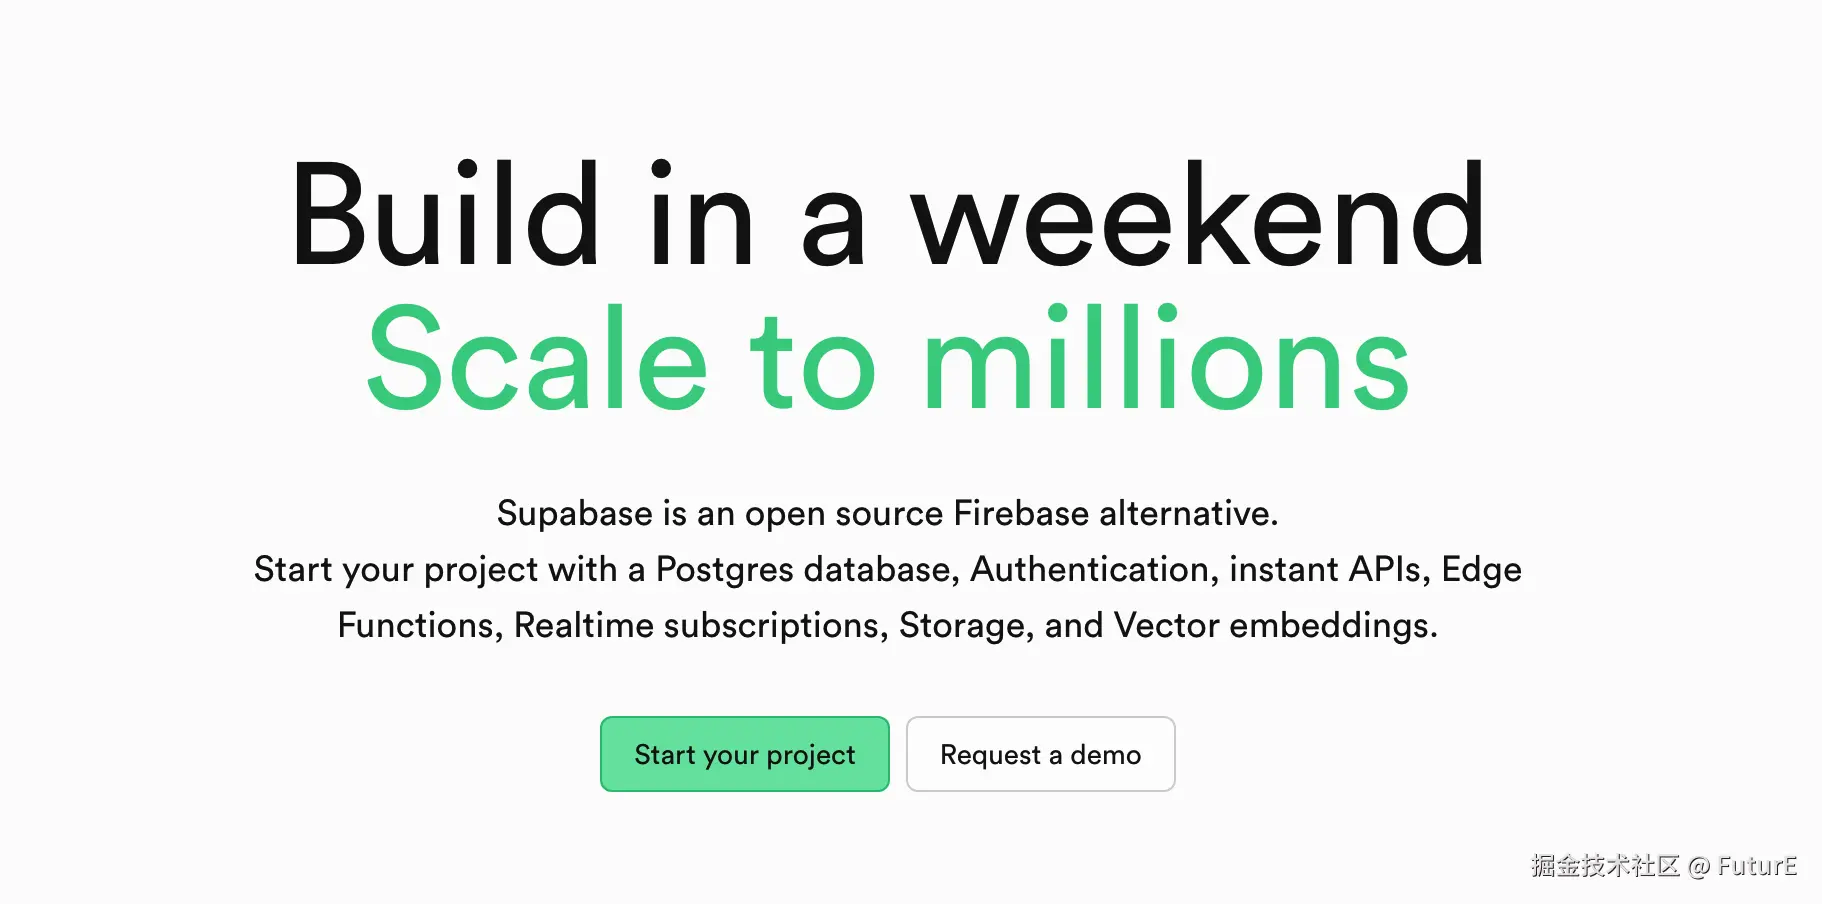Click the green Start your project button
Viewport: 1822px width, 904px height.
pyautogui.click(x=745, y=754)
